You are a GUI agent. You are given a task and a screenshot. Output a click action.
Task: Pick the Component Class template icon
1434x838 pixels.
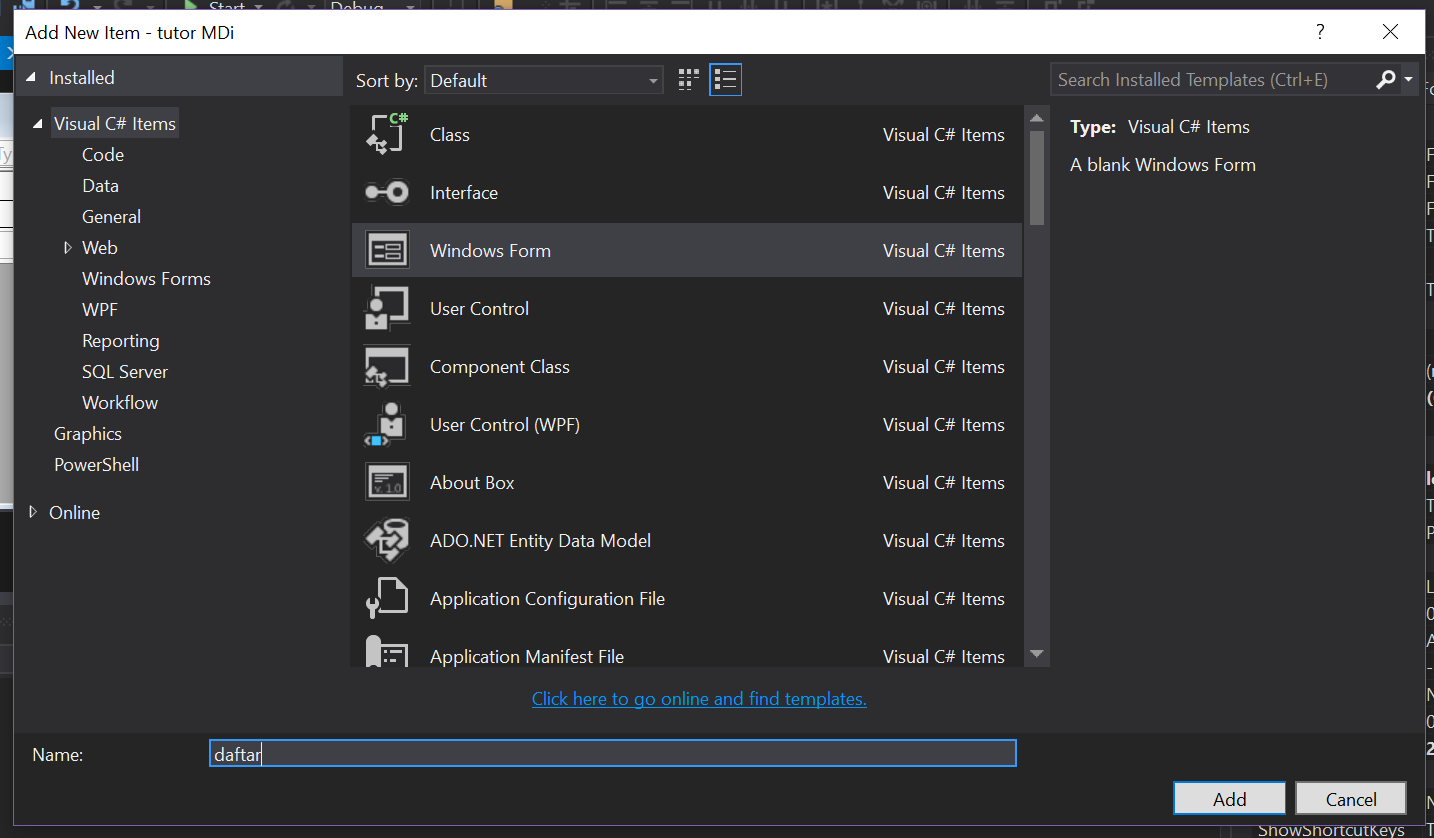pyautogui.click(x=387, y=366)
